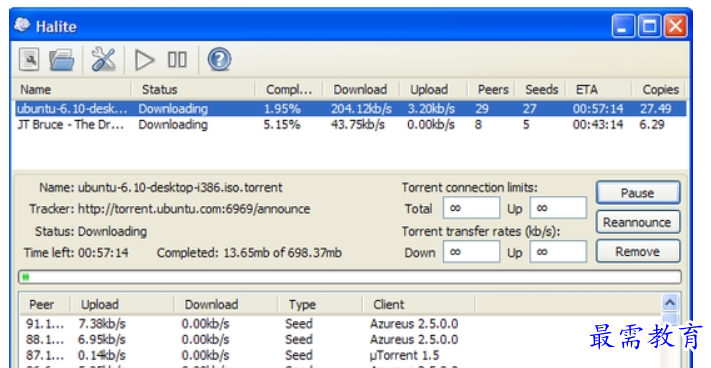
Task: Minimize the Halite window
Action: click(623, 25)
